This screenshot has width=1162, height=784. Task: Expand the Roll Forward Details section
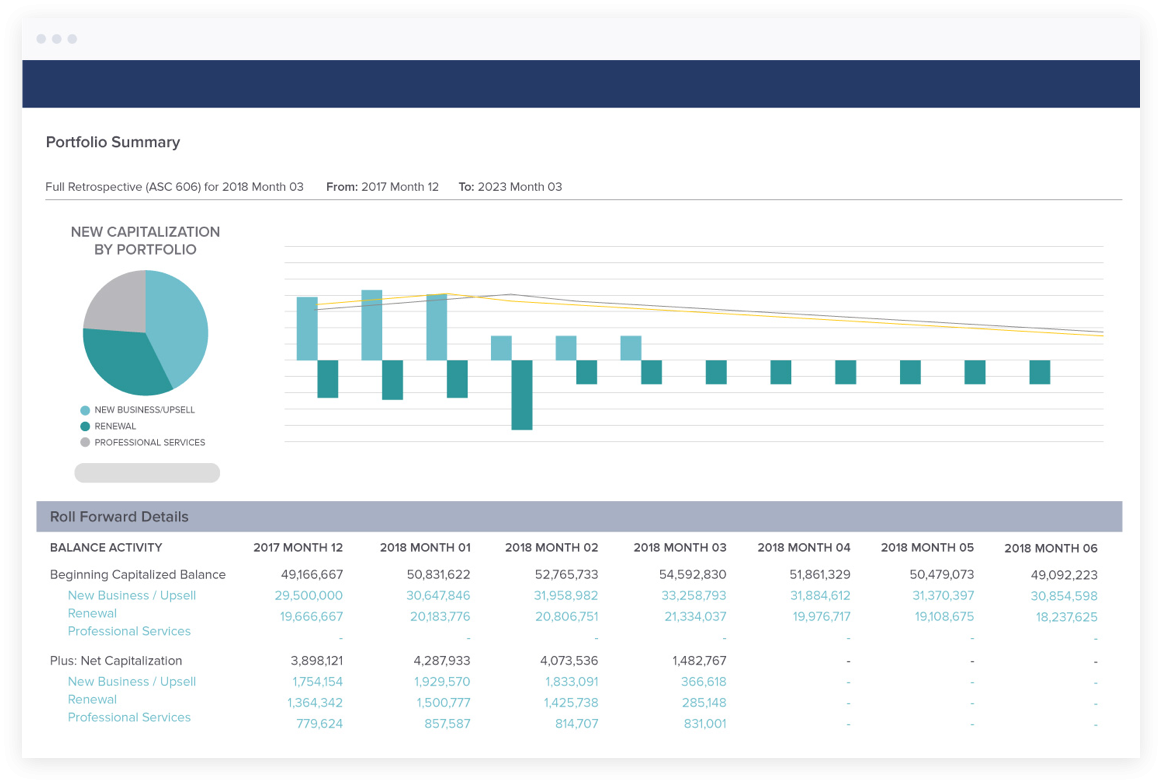coord(119,517)
